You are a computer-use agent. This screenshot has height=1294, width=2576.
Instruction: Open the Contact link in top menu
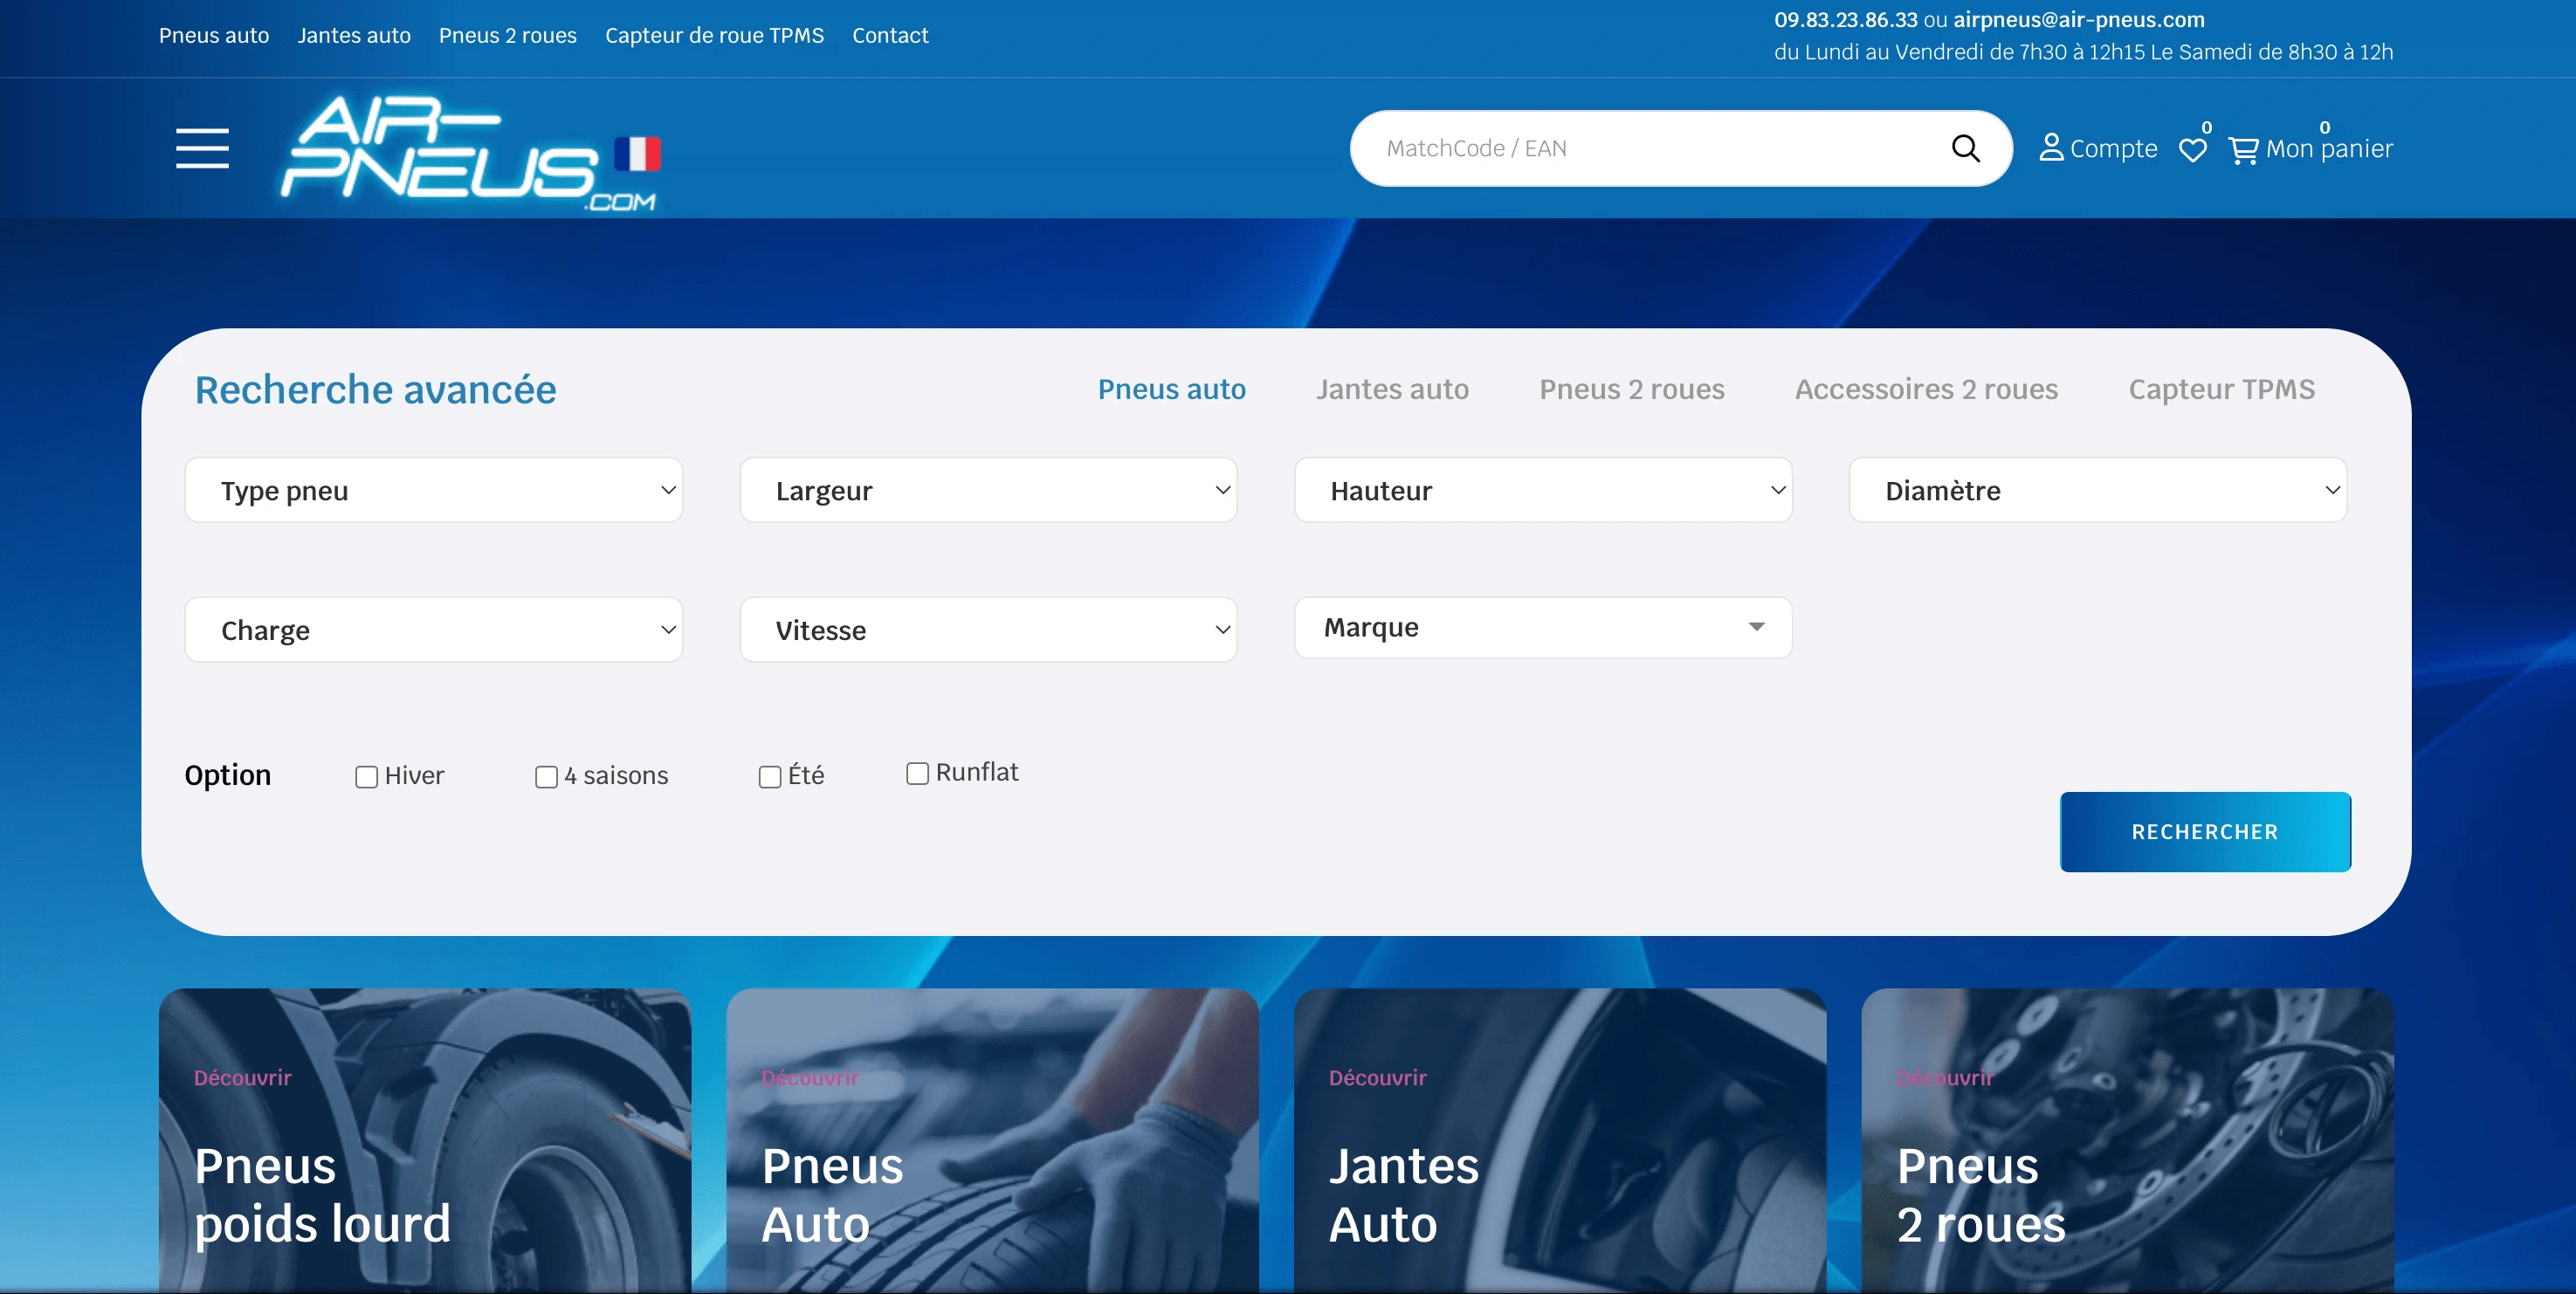(x=889, y=36)
